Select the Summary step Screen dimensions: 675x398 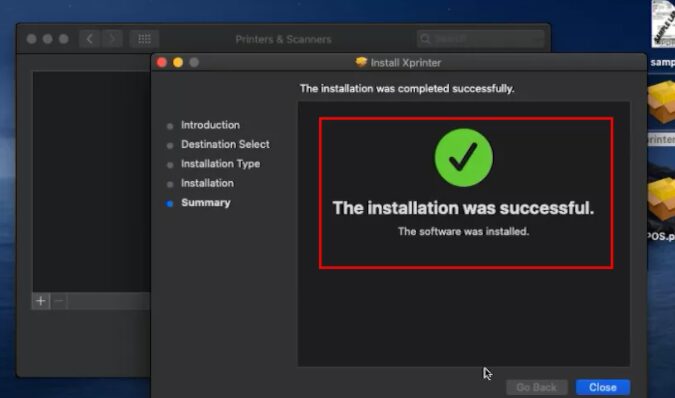206,203
